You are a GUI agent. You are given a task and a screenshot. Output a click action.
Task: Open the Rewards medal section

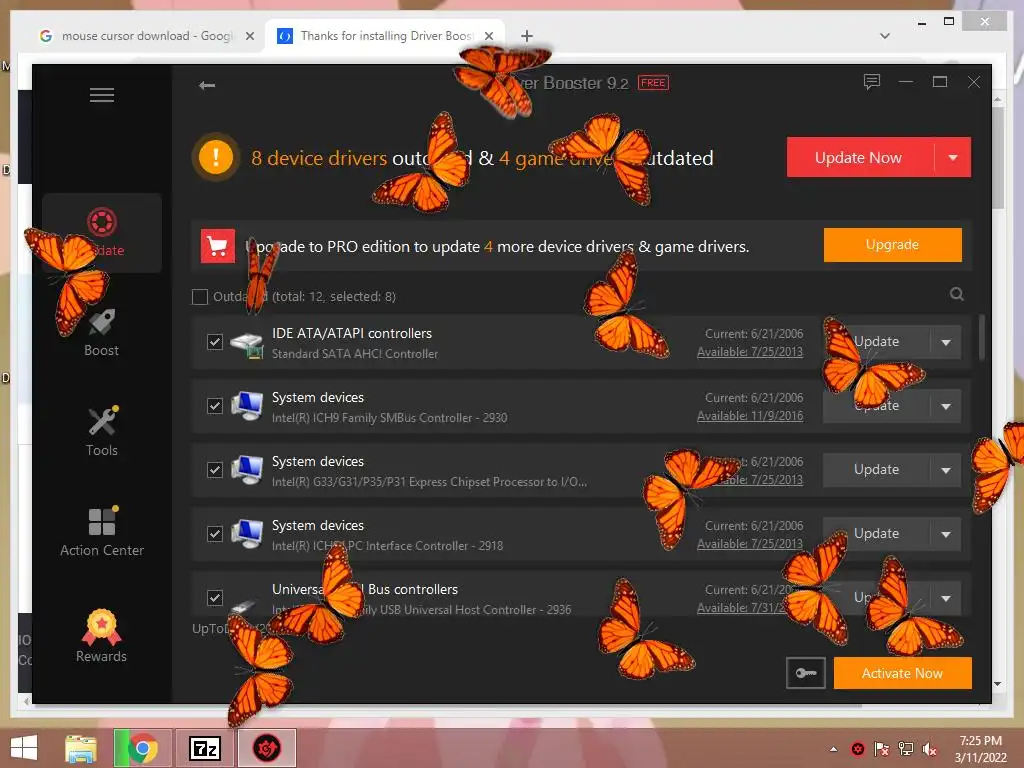click(x=101, y=636)
